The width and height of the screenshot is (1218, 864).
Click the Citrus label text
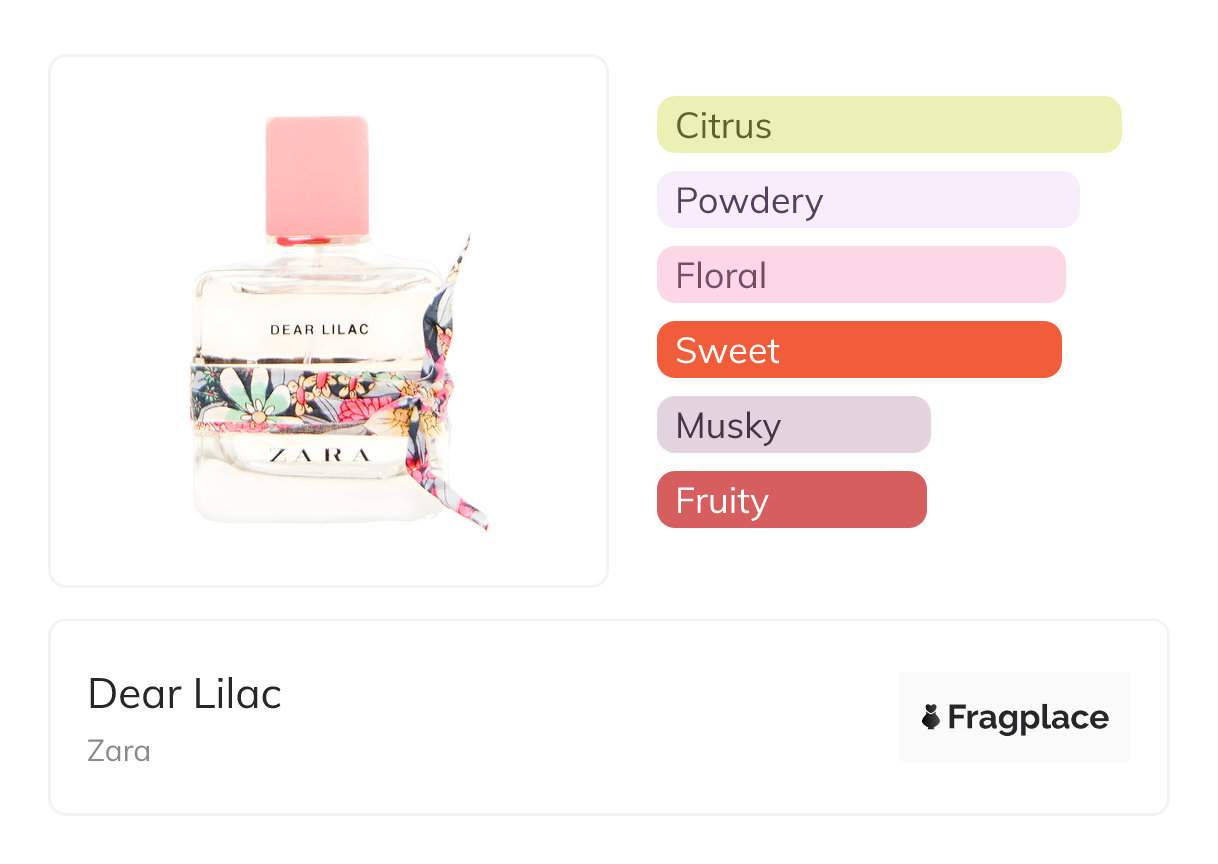coord(724,126)
